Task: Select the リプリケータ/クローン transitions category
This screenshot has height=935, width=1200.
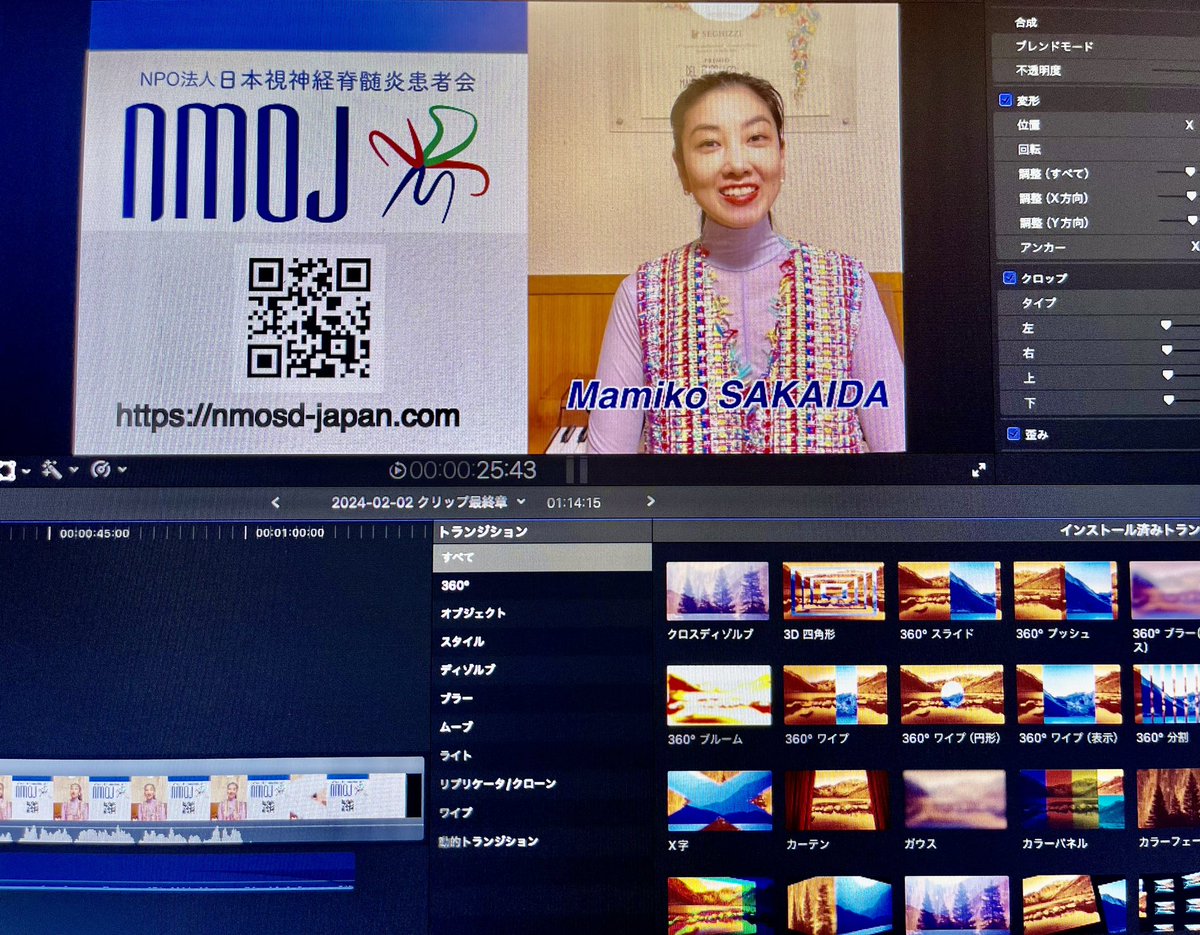Action: click(543, 784)
